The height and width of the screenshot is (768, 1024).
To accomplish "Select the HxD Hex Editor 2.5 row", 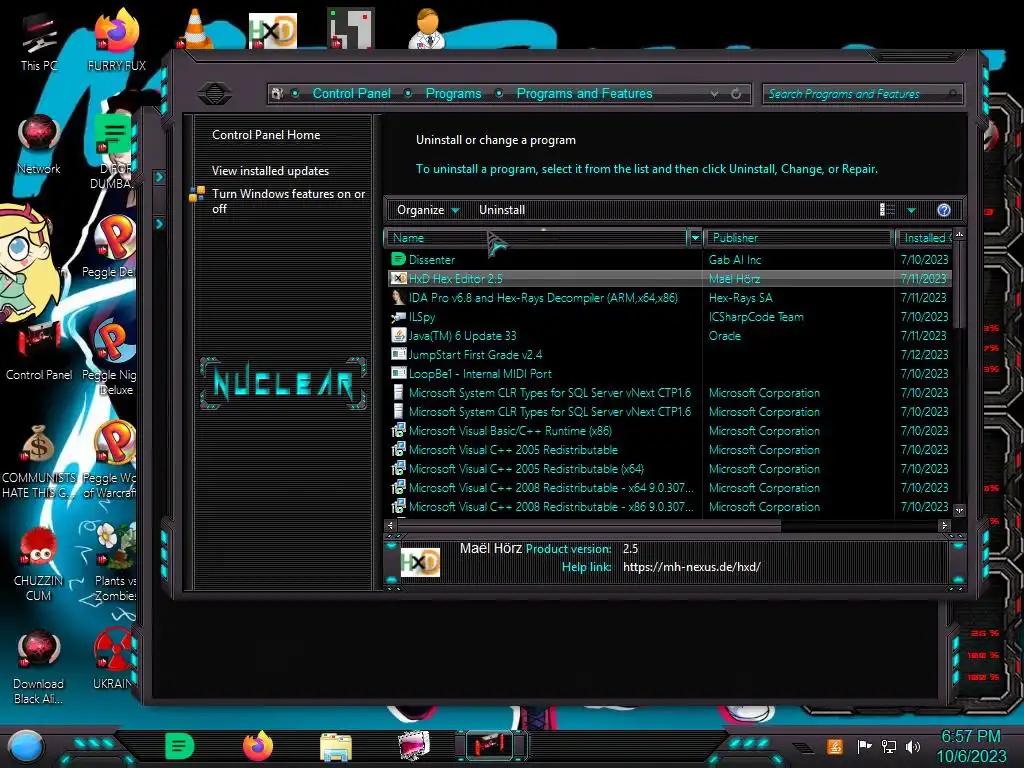I will (669, 278).
